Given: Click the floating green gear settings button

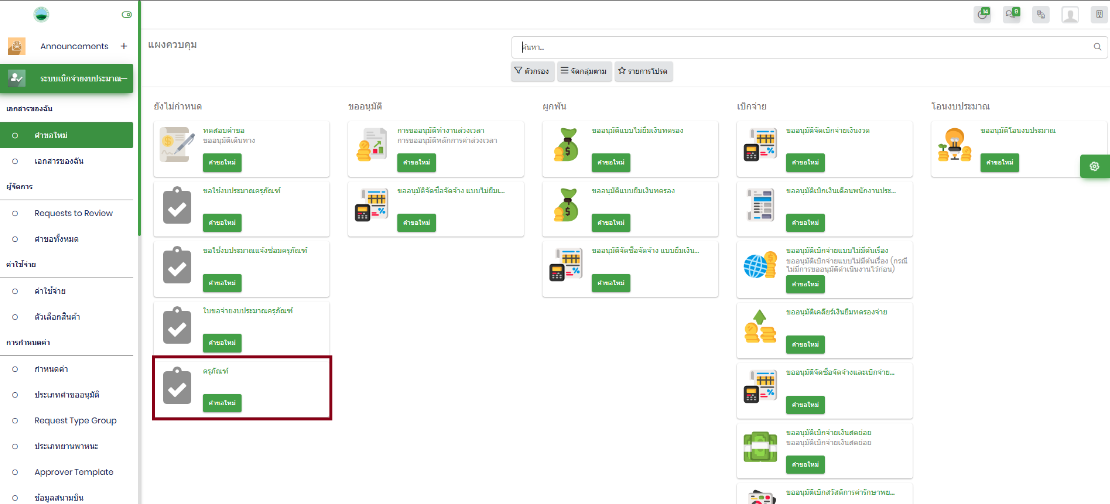Looking at the screenshot, I should click(1094, 167).
